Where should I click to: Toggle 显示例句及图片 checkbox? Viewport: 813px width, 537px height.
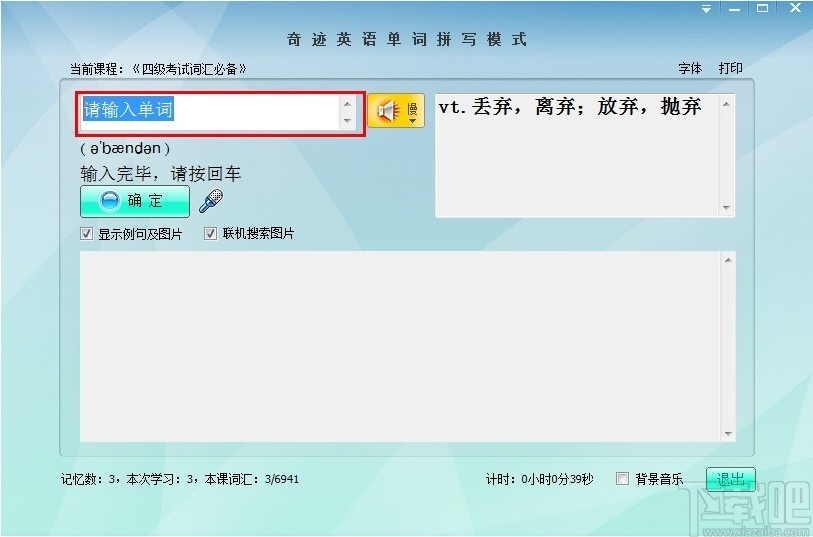[x=87, y=234]
